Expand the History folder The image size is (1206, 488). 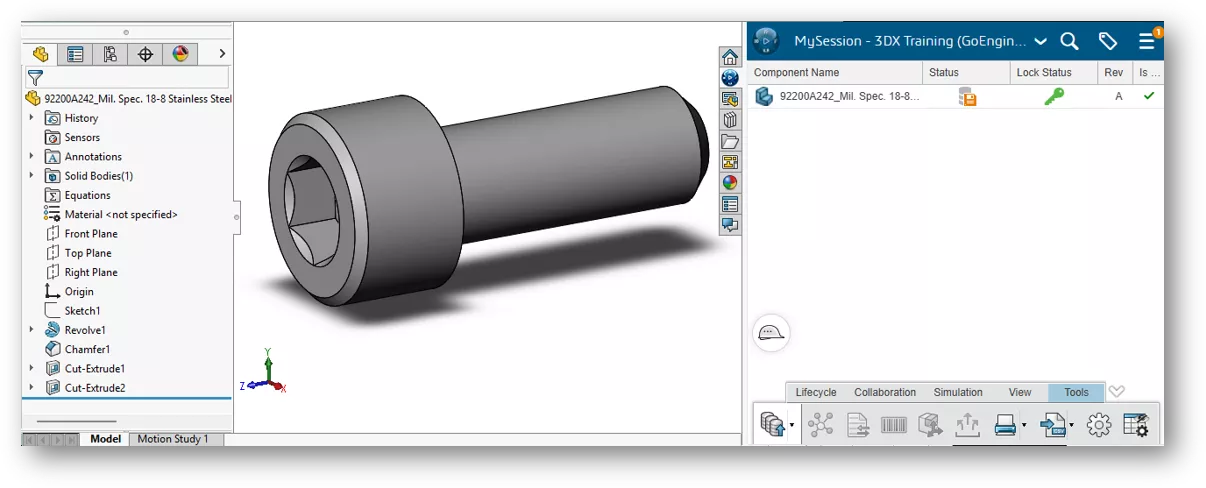[x=31, y=118]
